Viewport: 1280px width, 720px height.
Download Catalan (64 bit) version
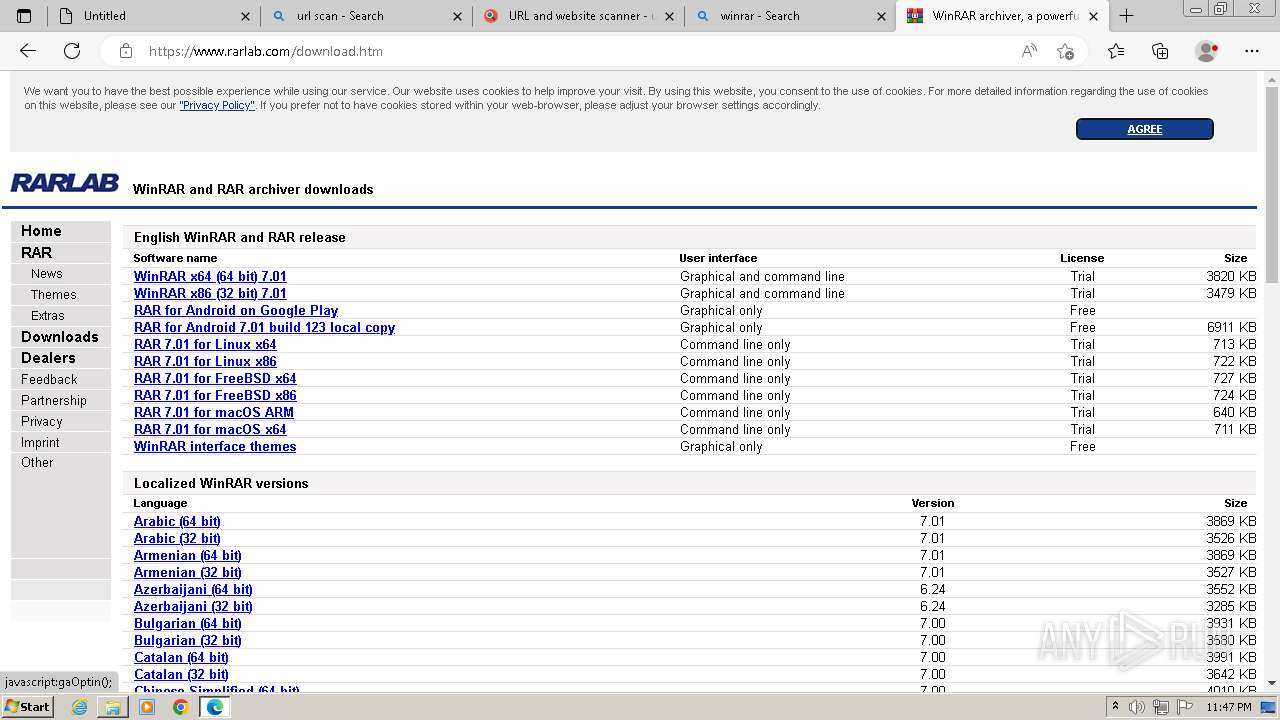[181, 658]
